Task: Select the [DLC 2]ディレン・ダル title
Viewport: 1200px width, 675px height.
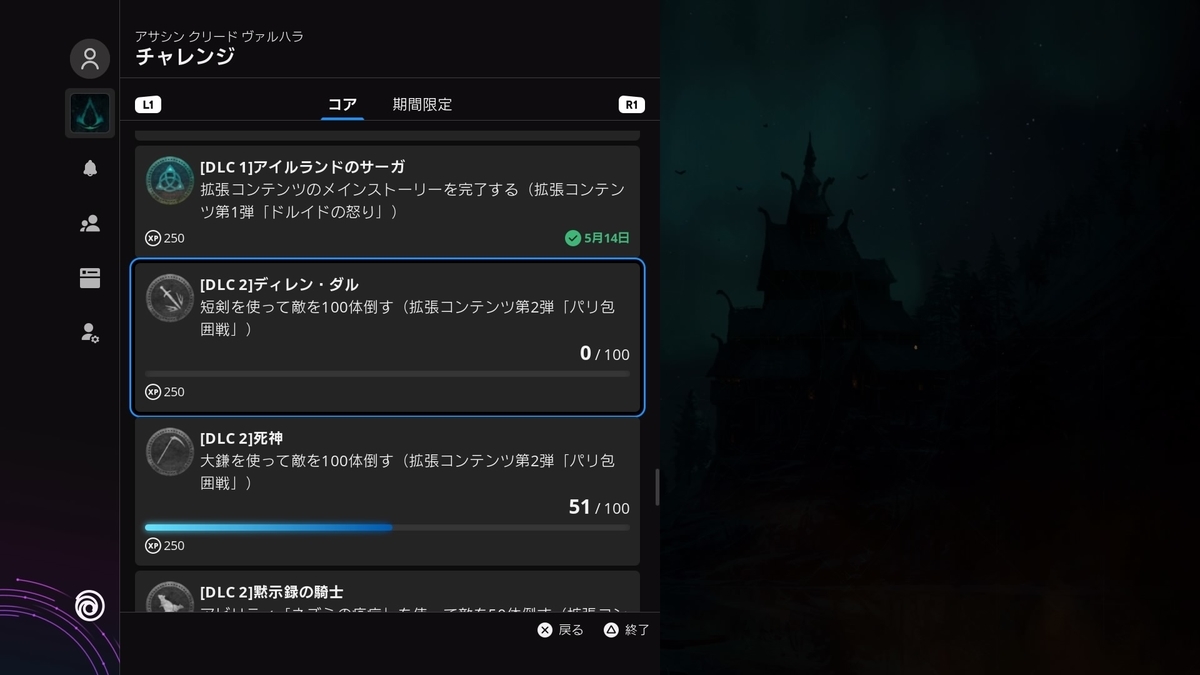Action: 279,285
